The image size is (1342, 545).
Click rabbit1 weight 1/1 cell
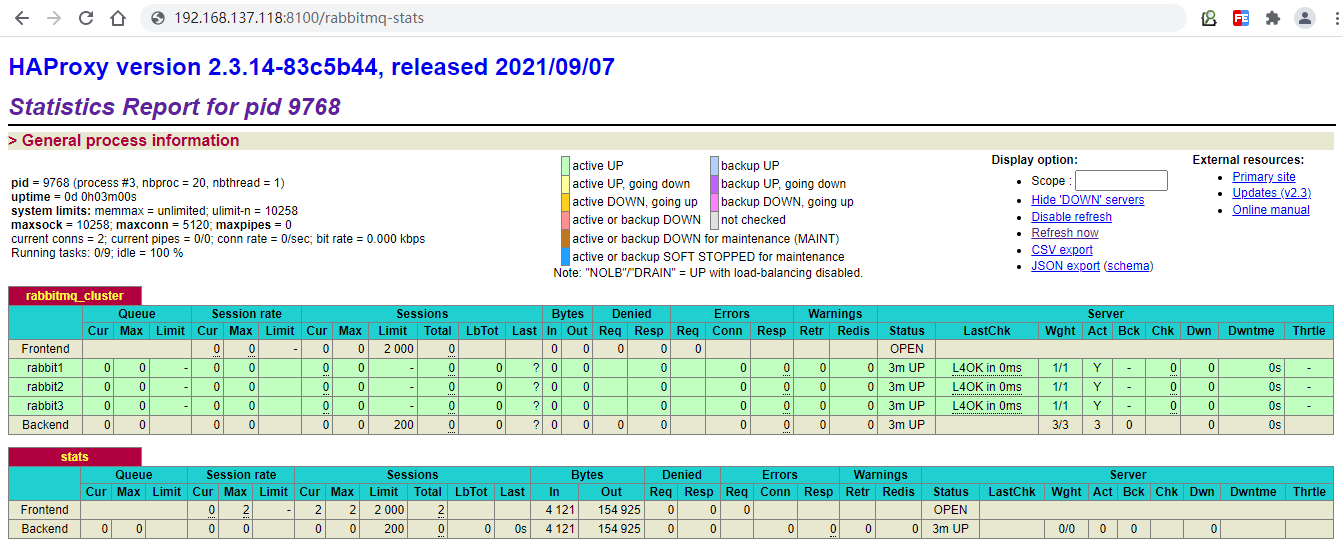[1060, 368]
